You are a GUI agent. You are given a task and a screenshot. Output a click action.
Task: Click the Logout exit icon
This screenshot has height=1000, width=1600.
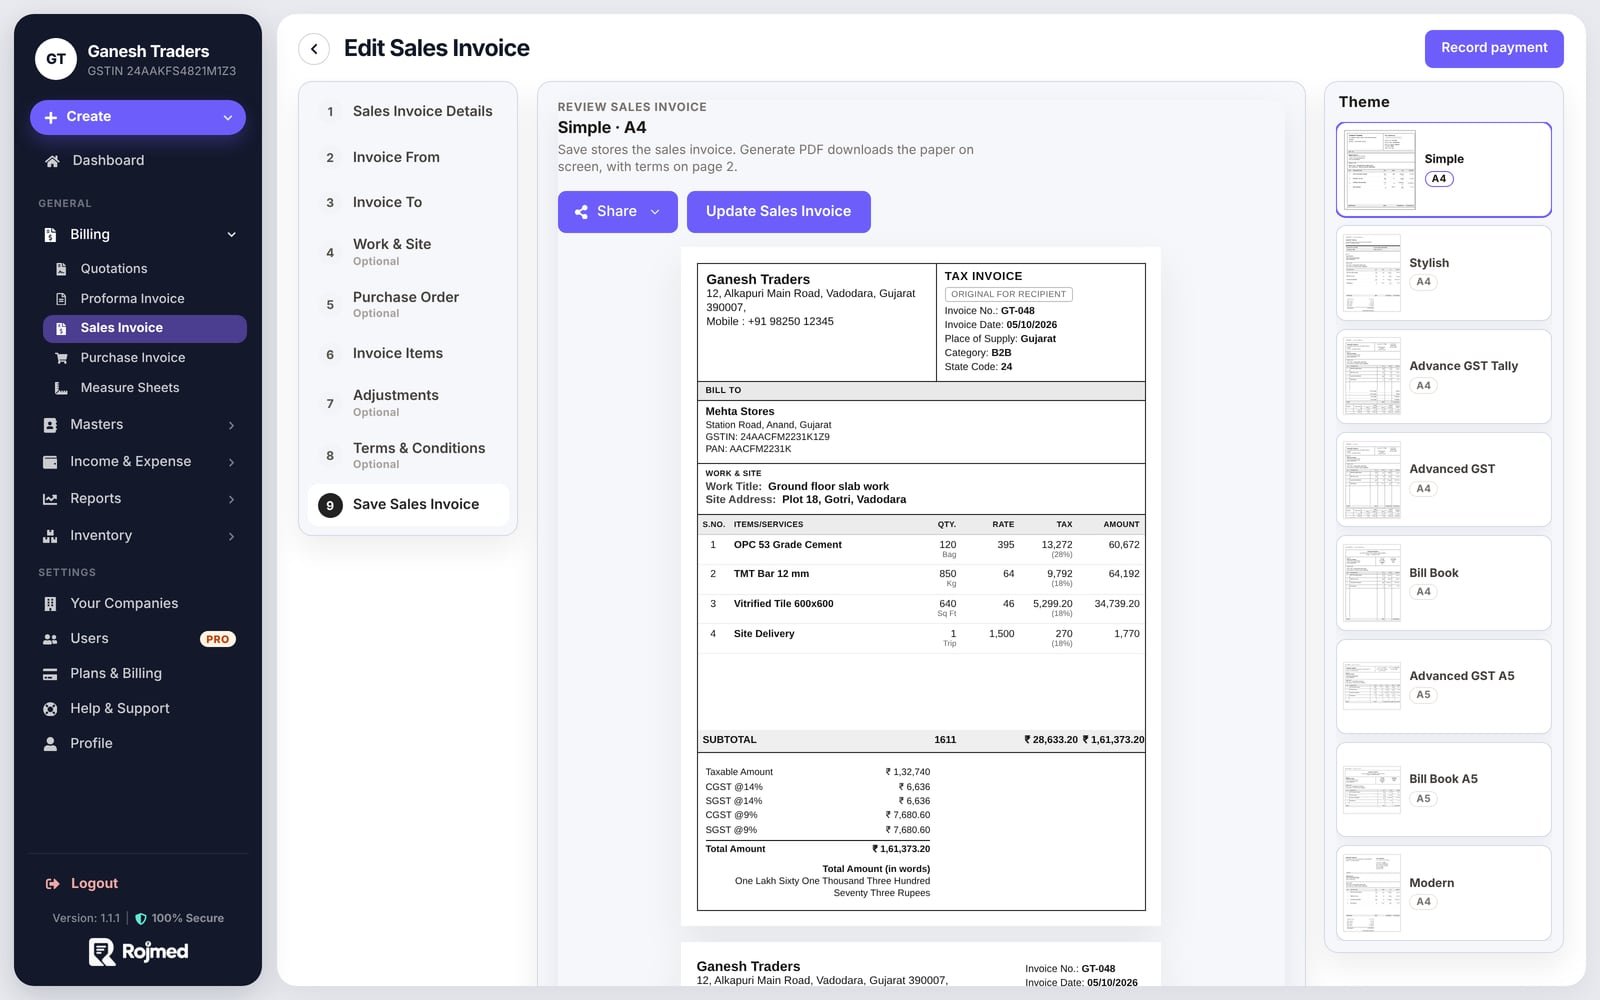point(52,884)
